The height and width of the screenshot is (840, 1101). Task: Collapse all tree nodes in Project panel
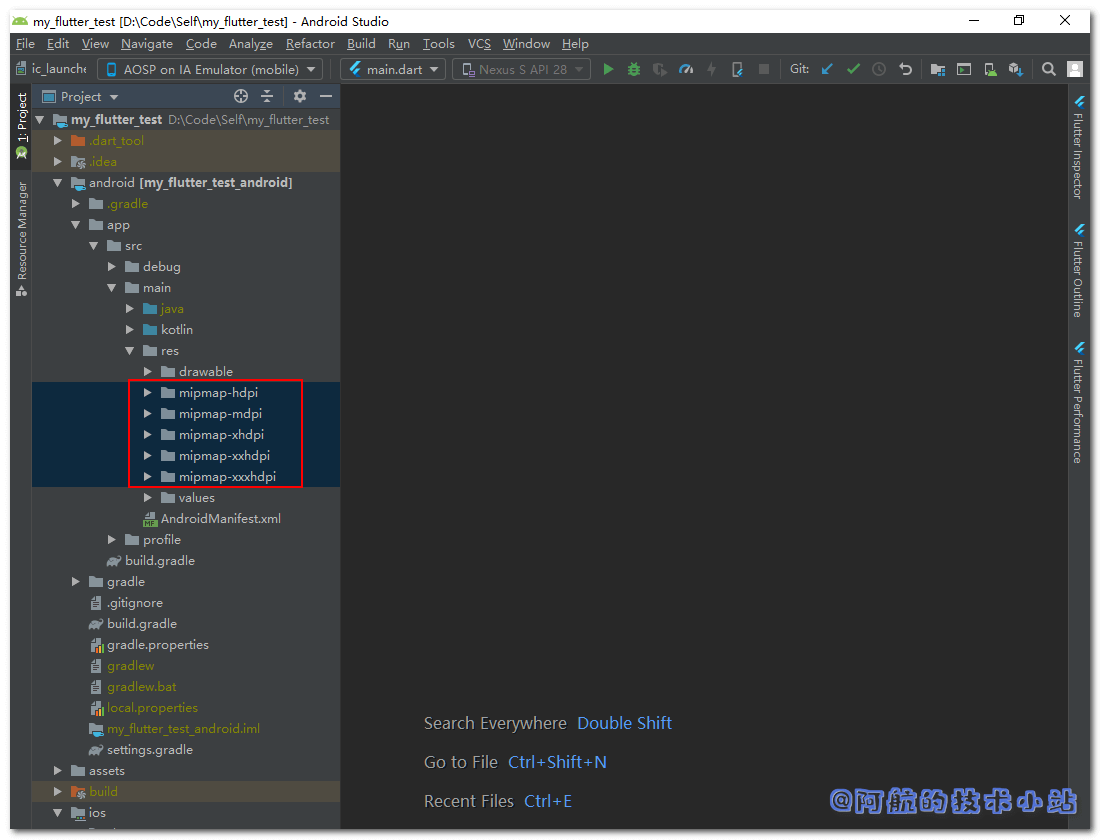point(267,96)
